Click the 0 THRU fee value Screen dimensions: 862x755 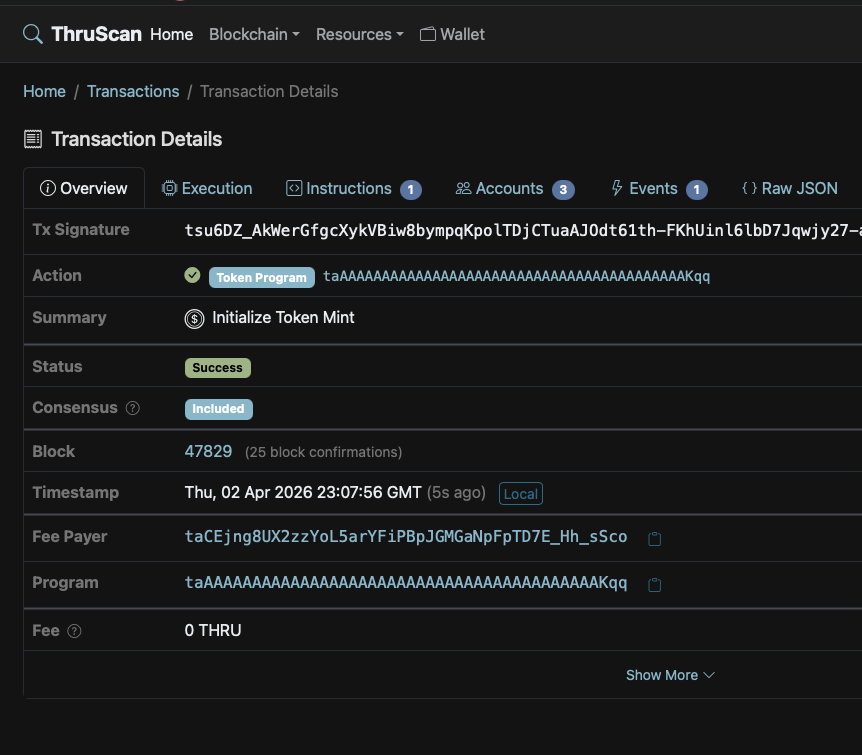pos(213,630)
